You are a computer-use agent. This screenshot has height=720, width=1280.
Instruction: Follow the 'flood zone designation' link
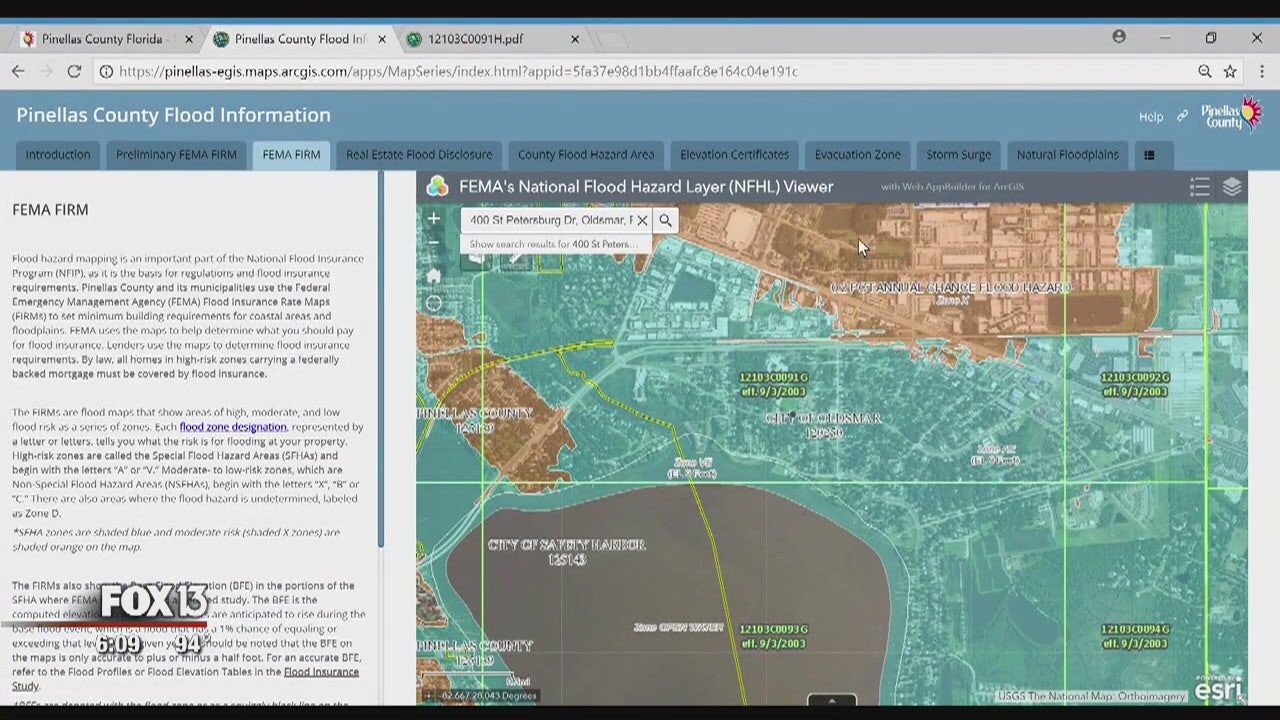point(232,427)
